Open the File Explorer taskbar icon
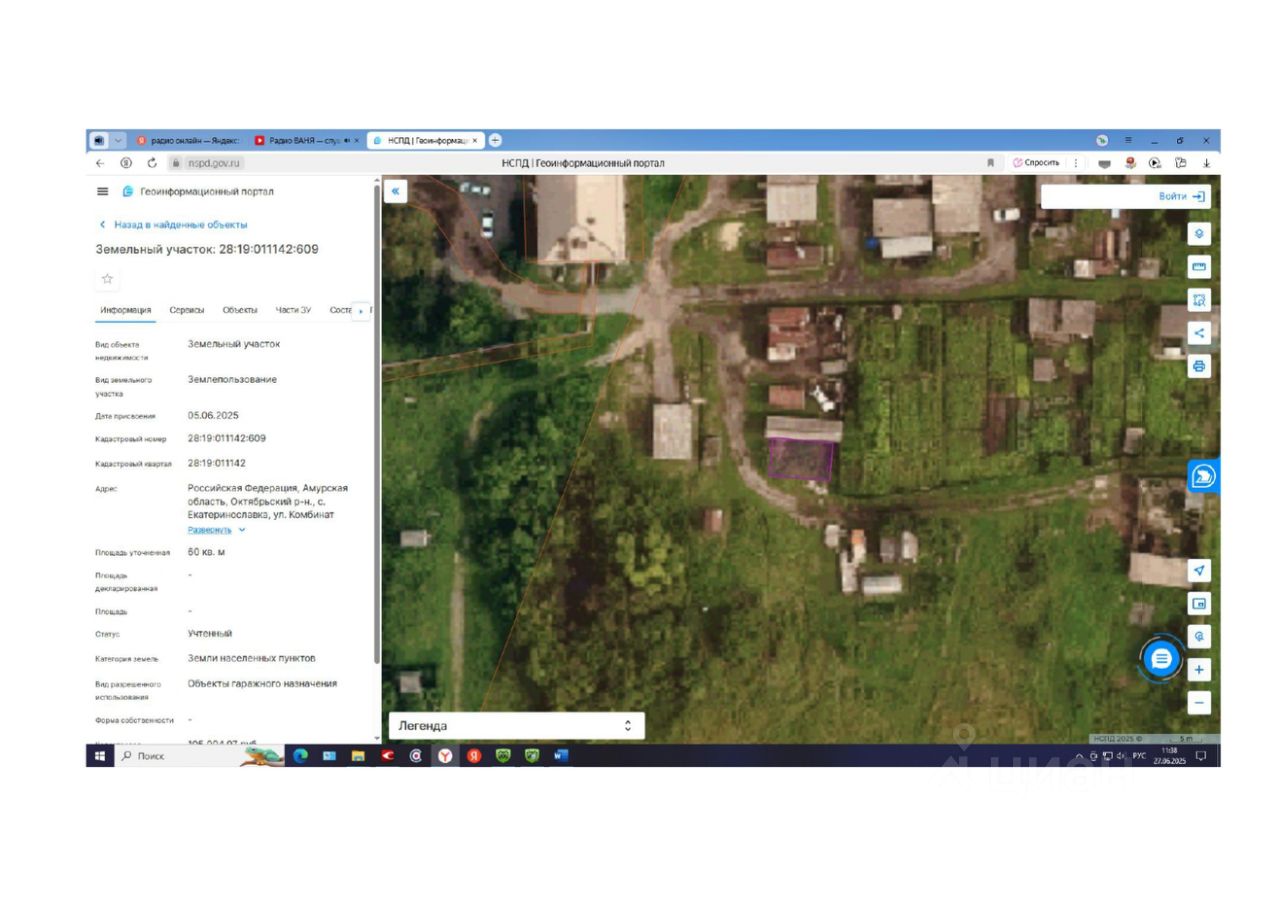Image resolution: width=1280 pixels, height=904 pixels. click(358, 756)
